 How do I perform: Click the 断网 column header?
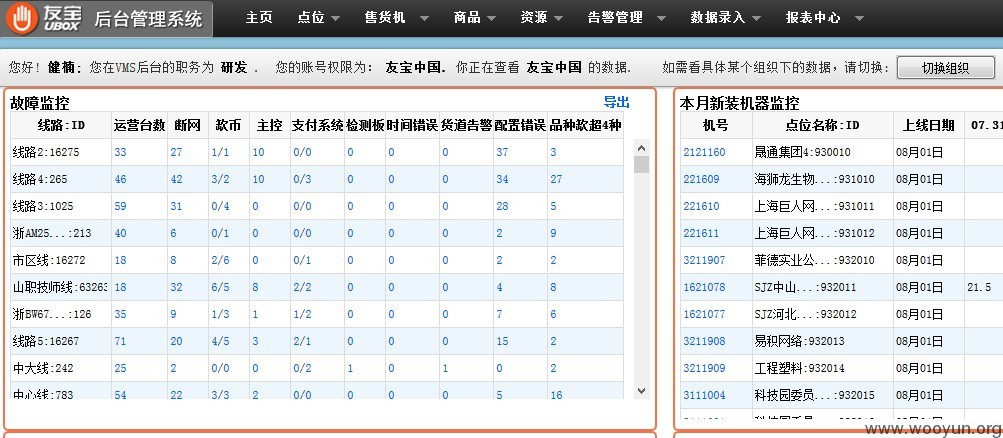tap(187, 125)
